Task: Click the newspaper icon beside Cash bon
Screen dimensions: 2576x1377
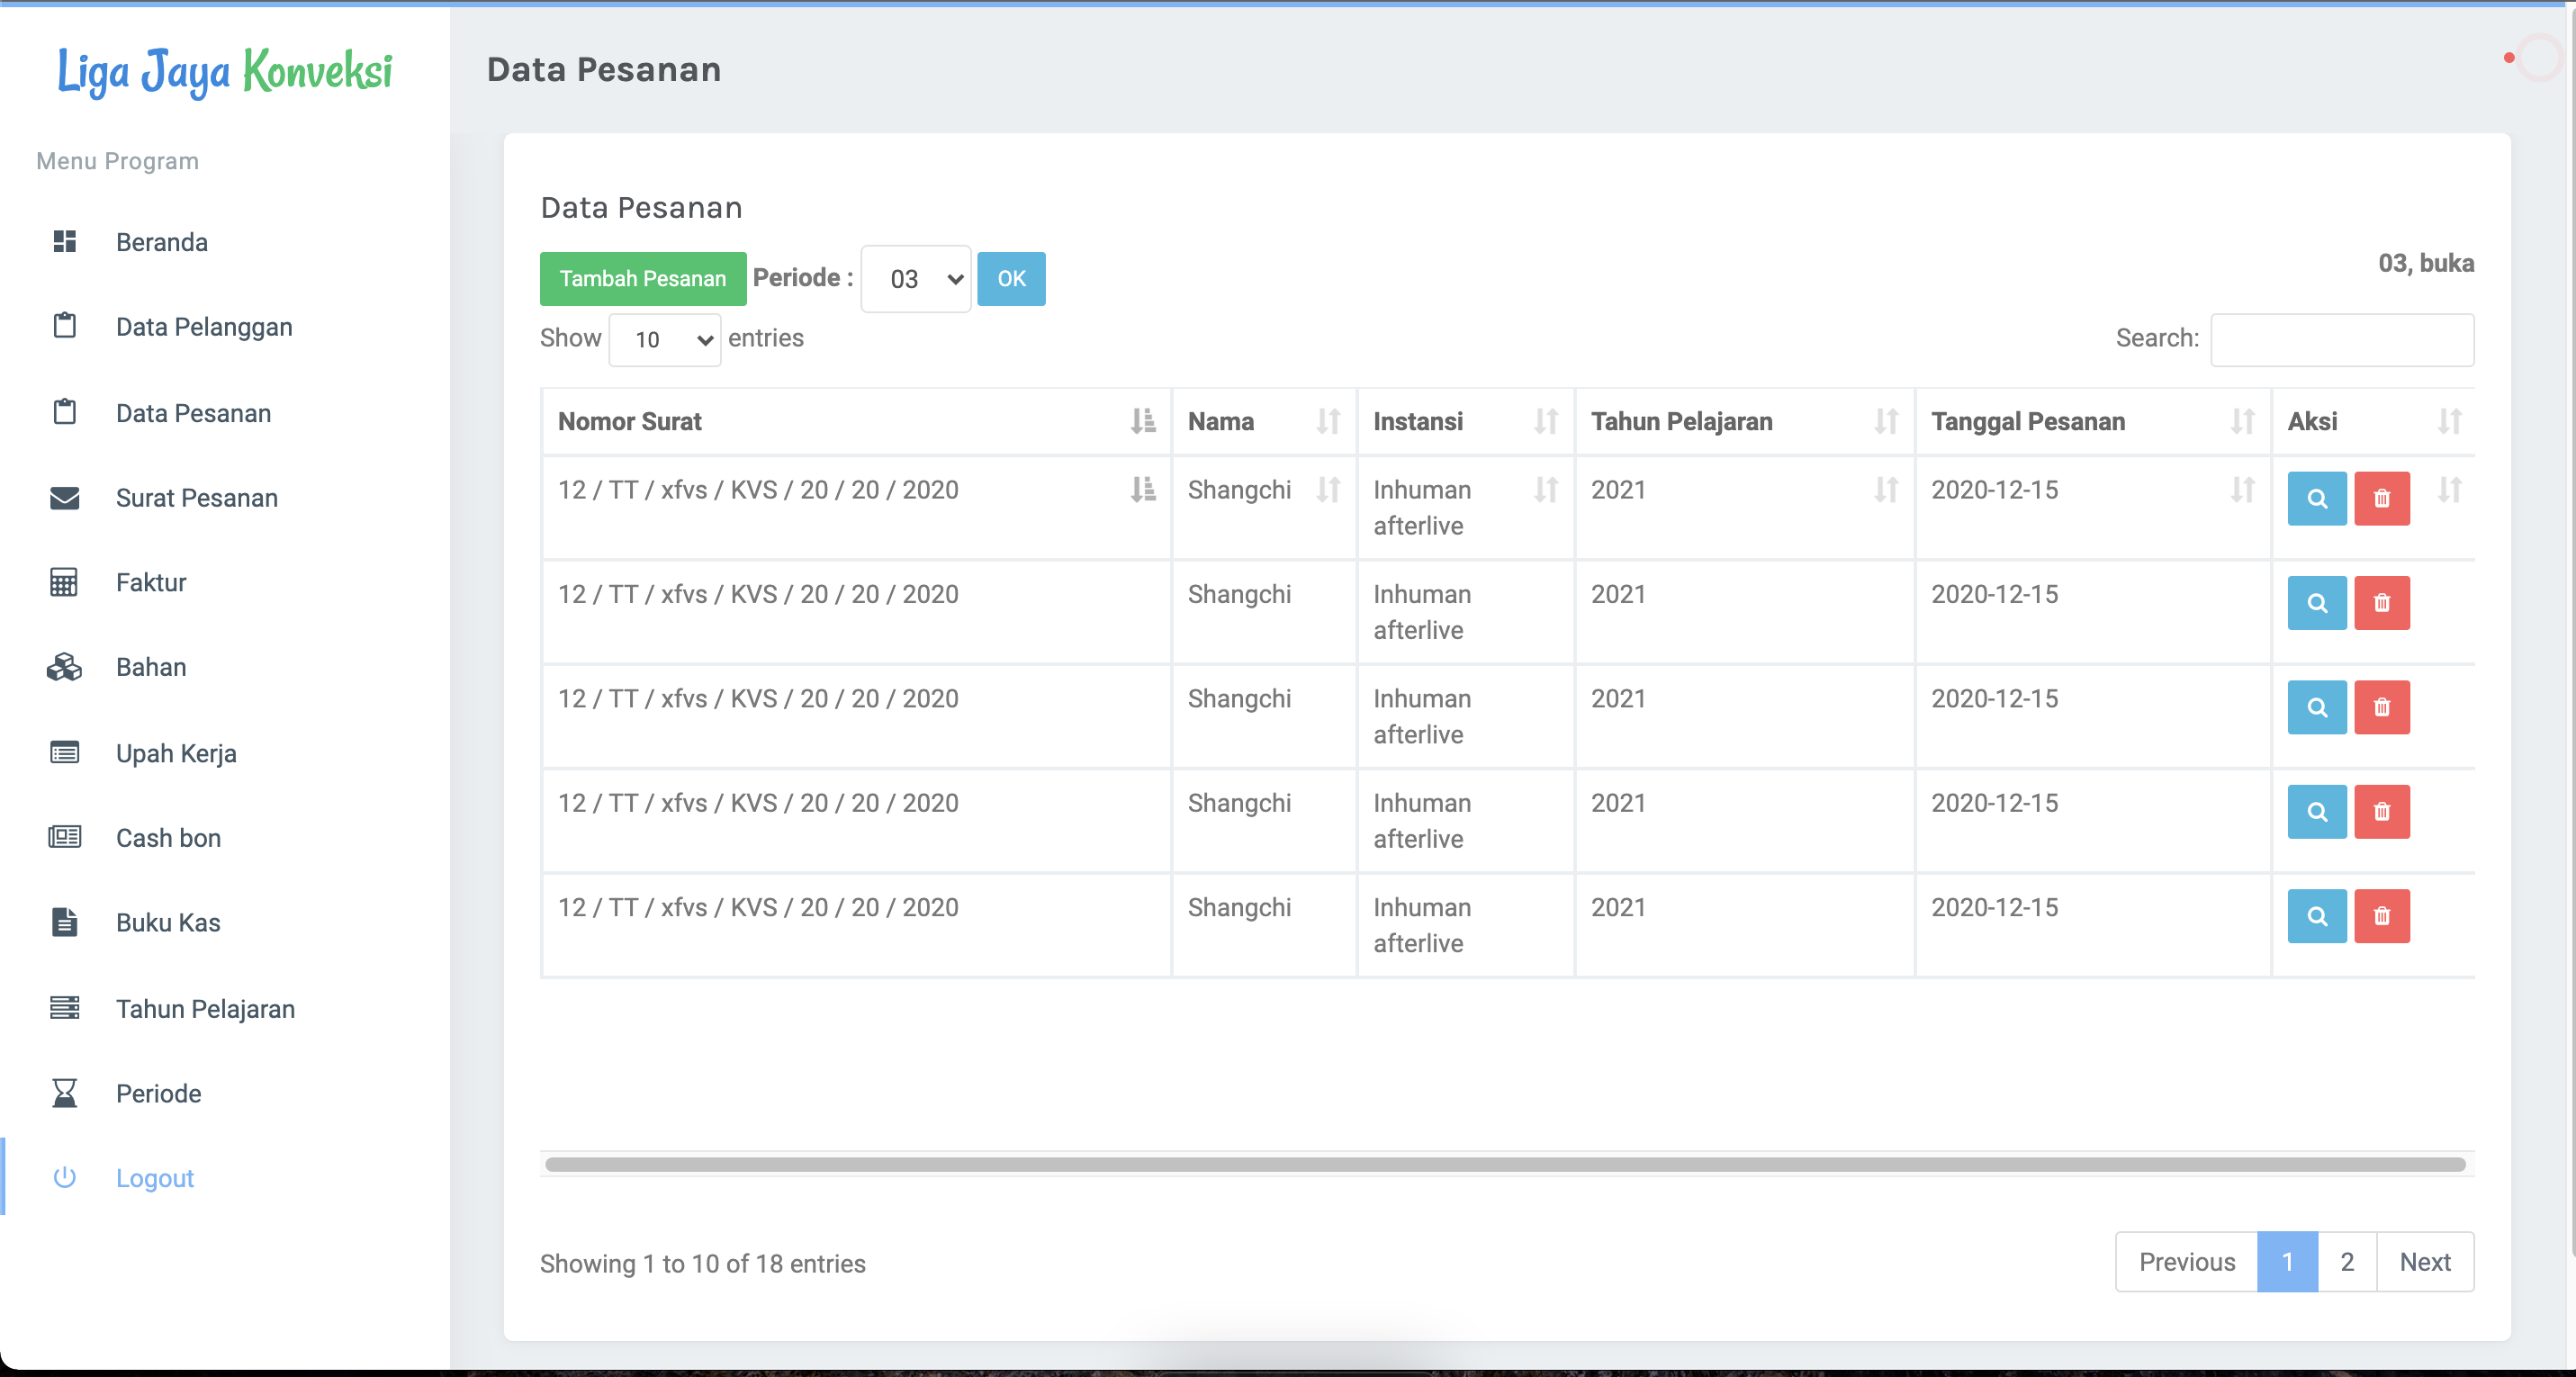Action: tap(65, 837)
